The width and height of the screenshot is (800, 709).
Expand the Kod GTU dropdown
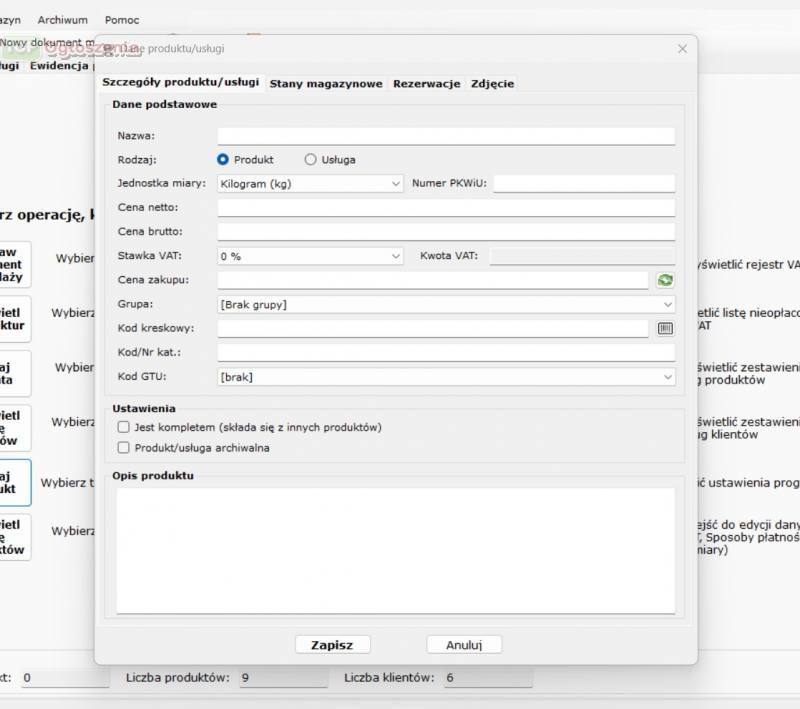[x=446, y=377]
